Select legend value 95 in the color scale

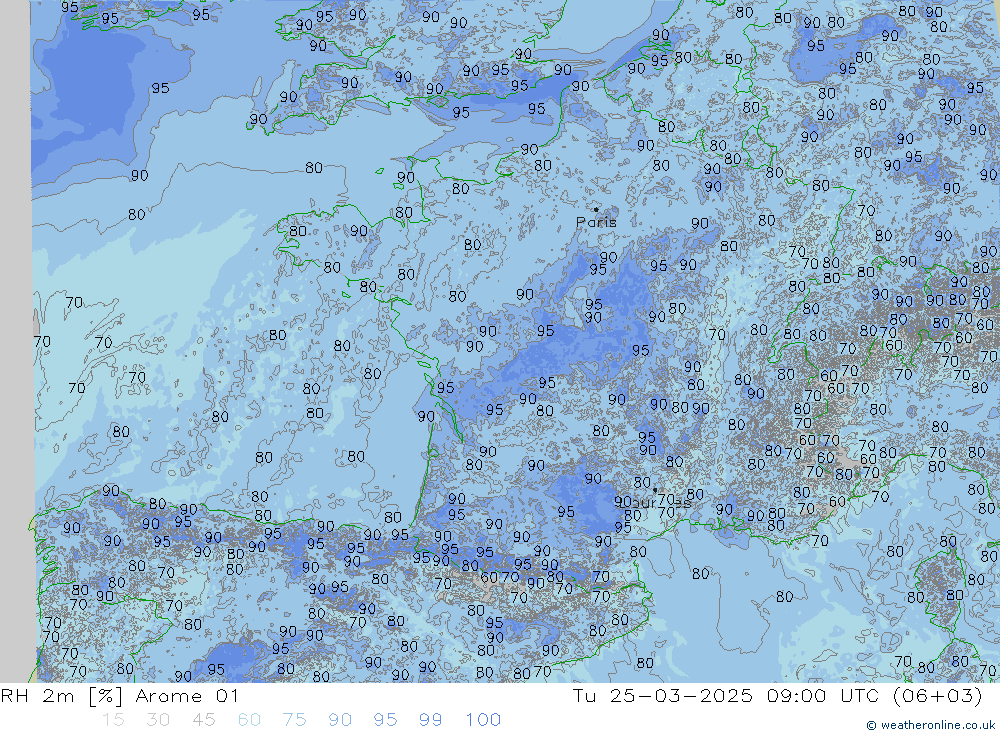(385, 720)
